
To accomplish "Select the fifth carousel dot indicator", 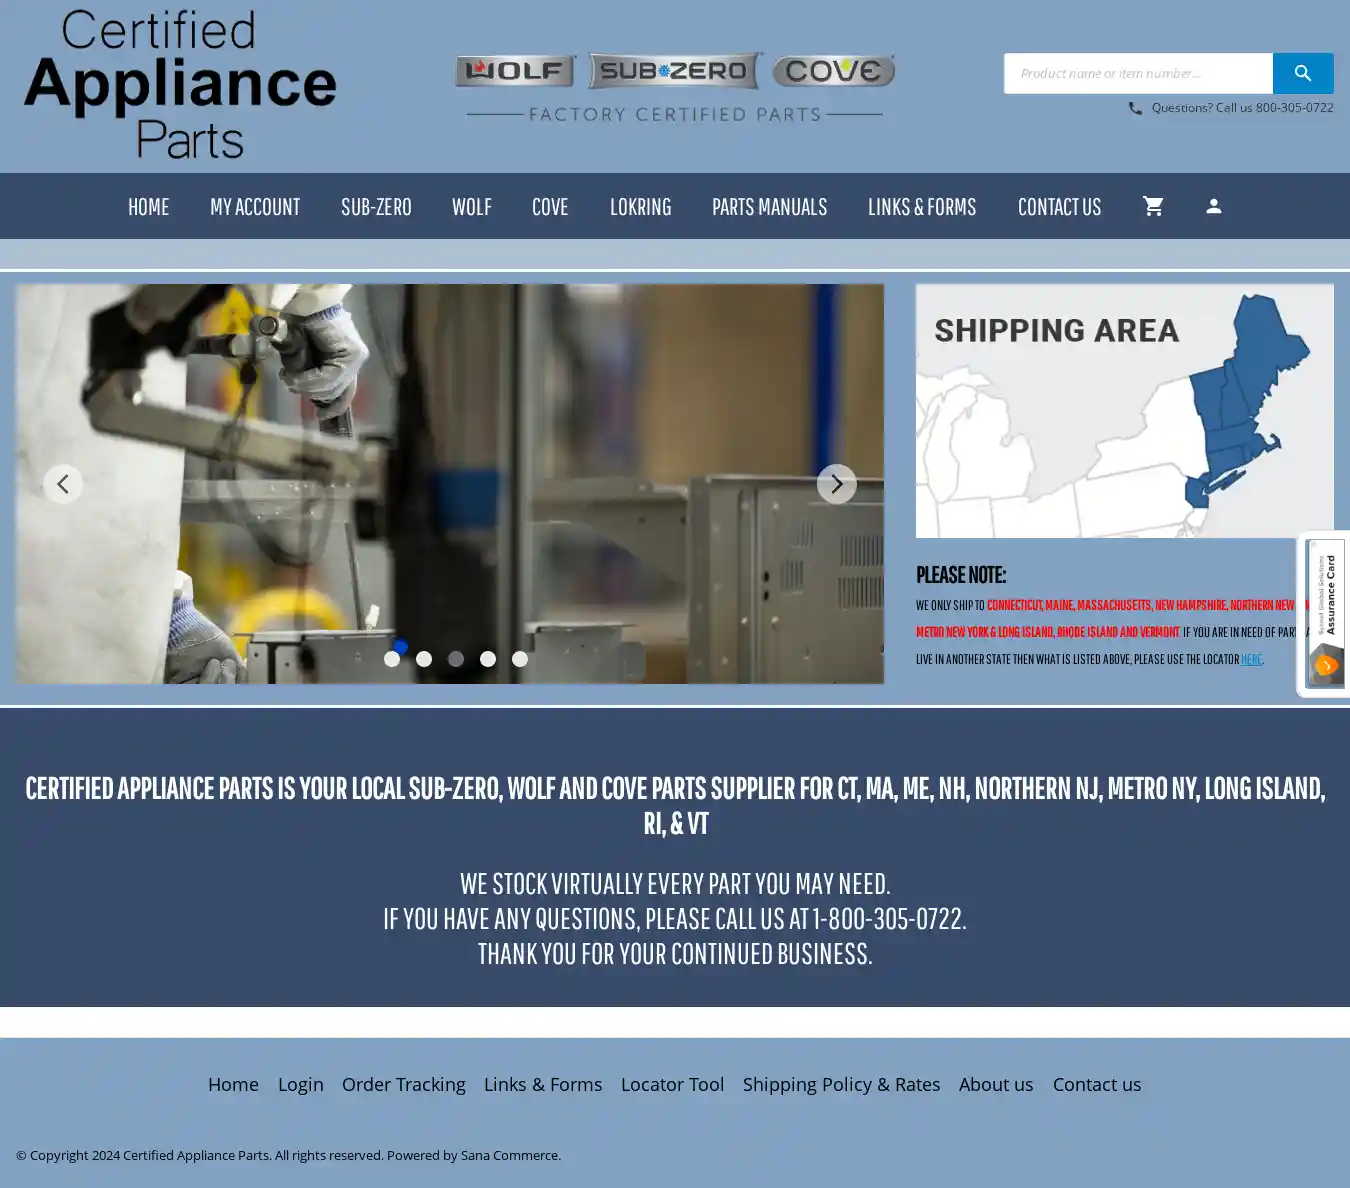I will tap(520, 659).
